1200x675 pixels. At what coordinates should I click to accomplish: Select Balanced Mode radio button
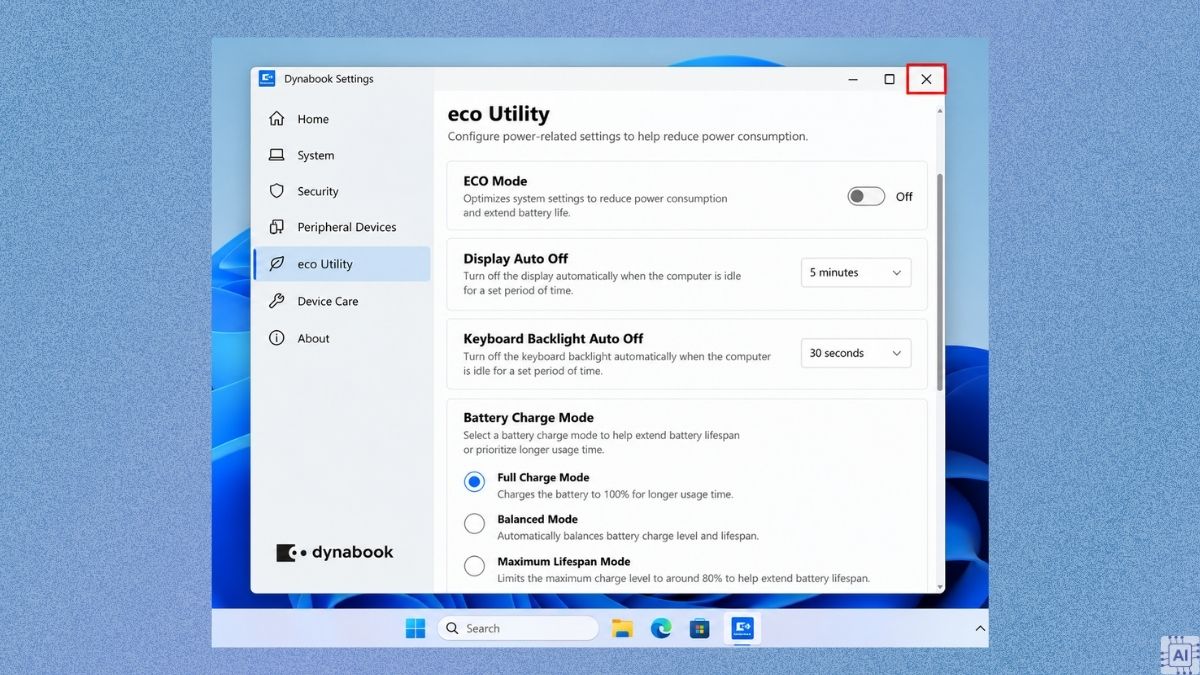(474, 523)
